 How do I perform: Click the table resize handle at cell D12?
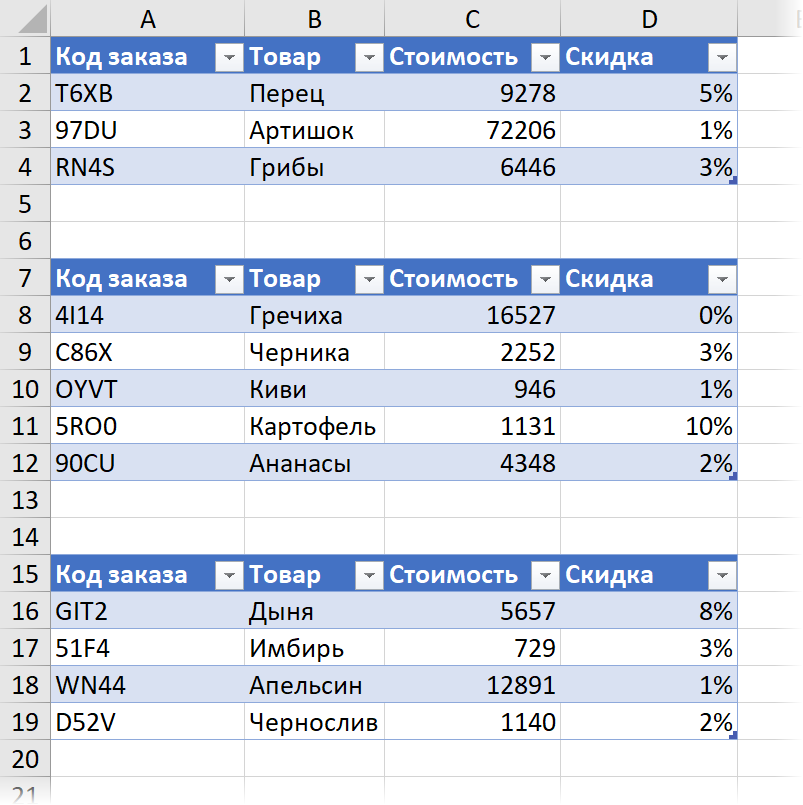[733, 476]
